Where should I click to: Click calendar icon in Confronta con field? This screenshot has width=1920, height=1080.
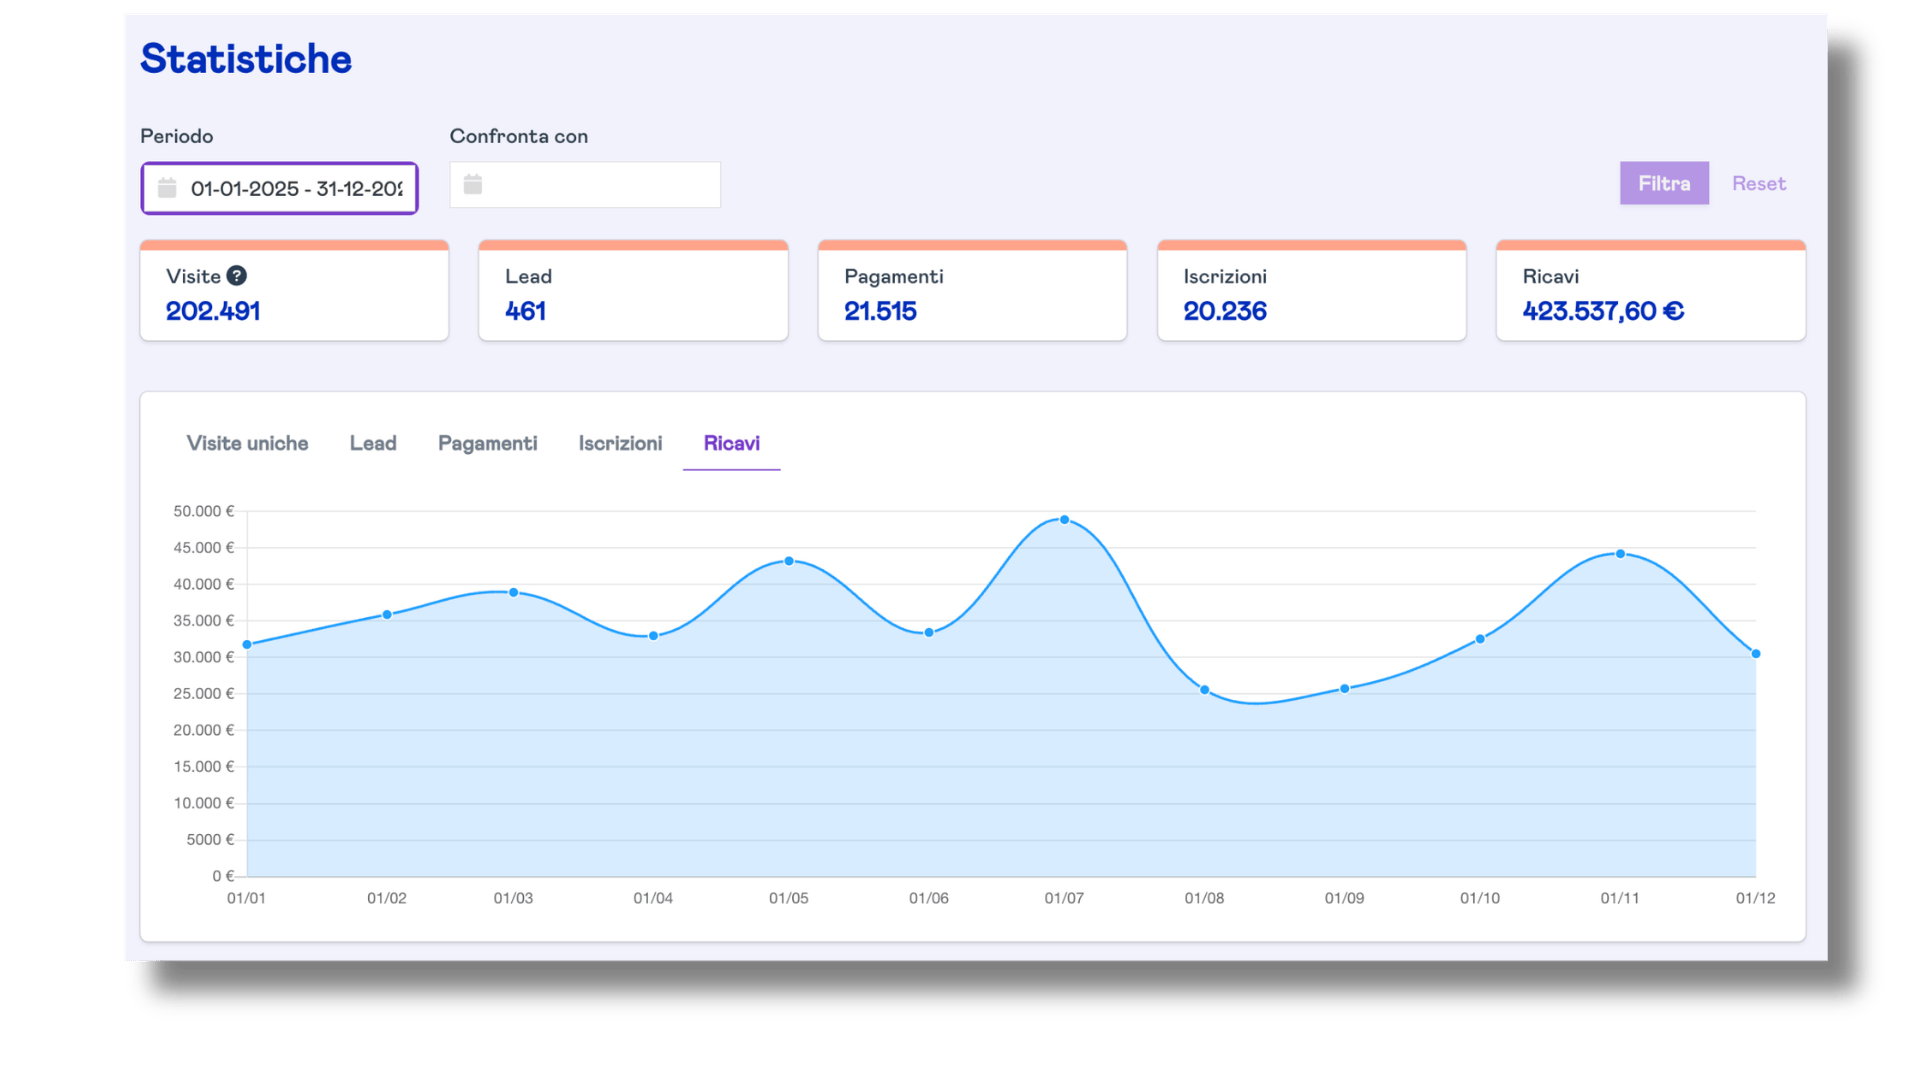(473, 185)
